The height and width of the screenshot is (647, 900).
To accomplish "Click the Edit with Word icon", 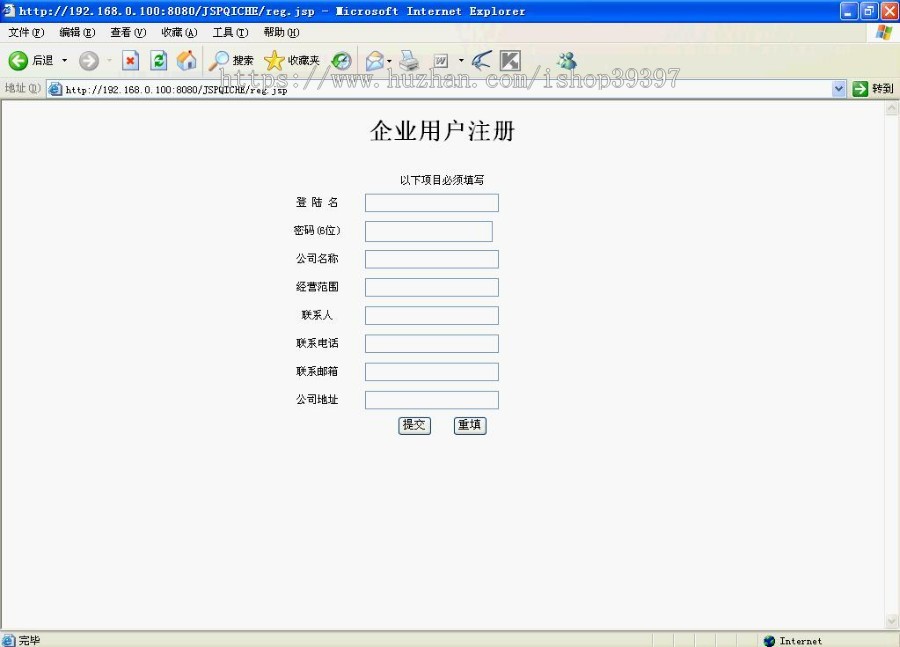I will click(x=441, y=60).
